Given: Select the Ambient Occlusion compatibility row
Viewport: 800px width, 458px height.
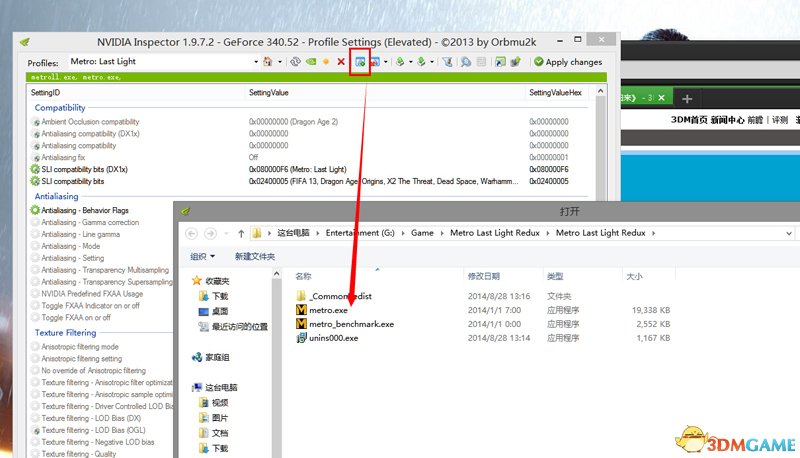Looking at the screenshot, I should tap(309, 121).
